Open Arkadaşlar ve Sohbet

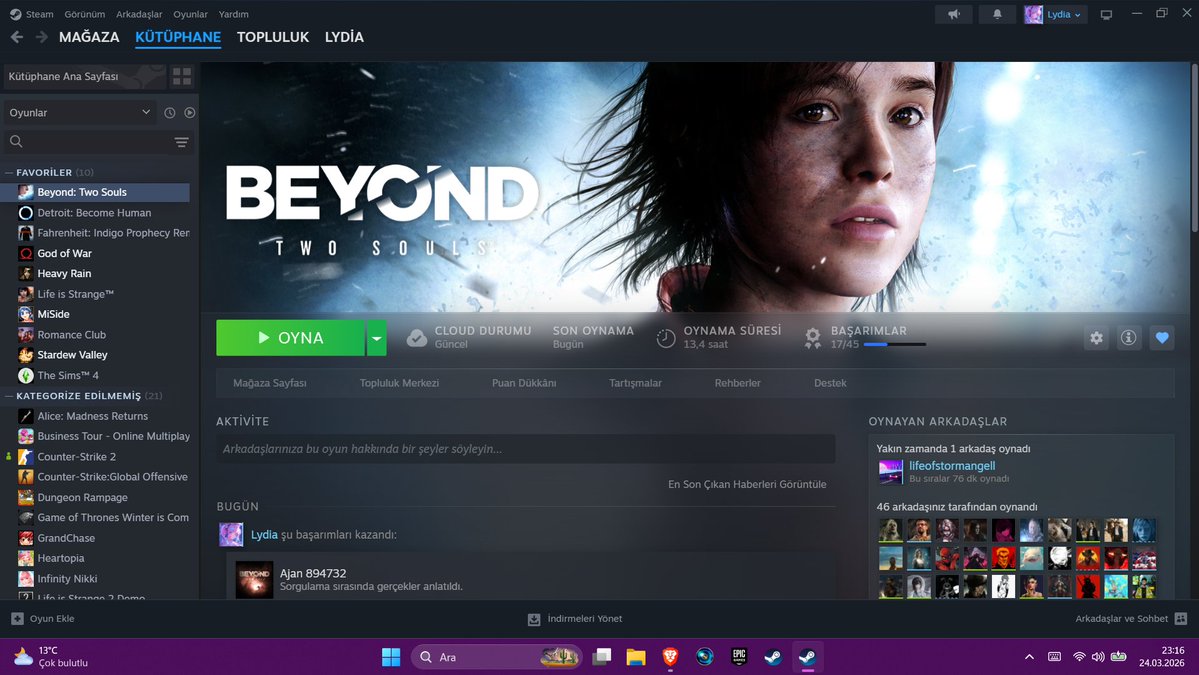[1131, 618]
